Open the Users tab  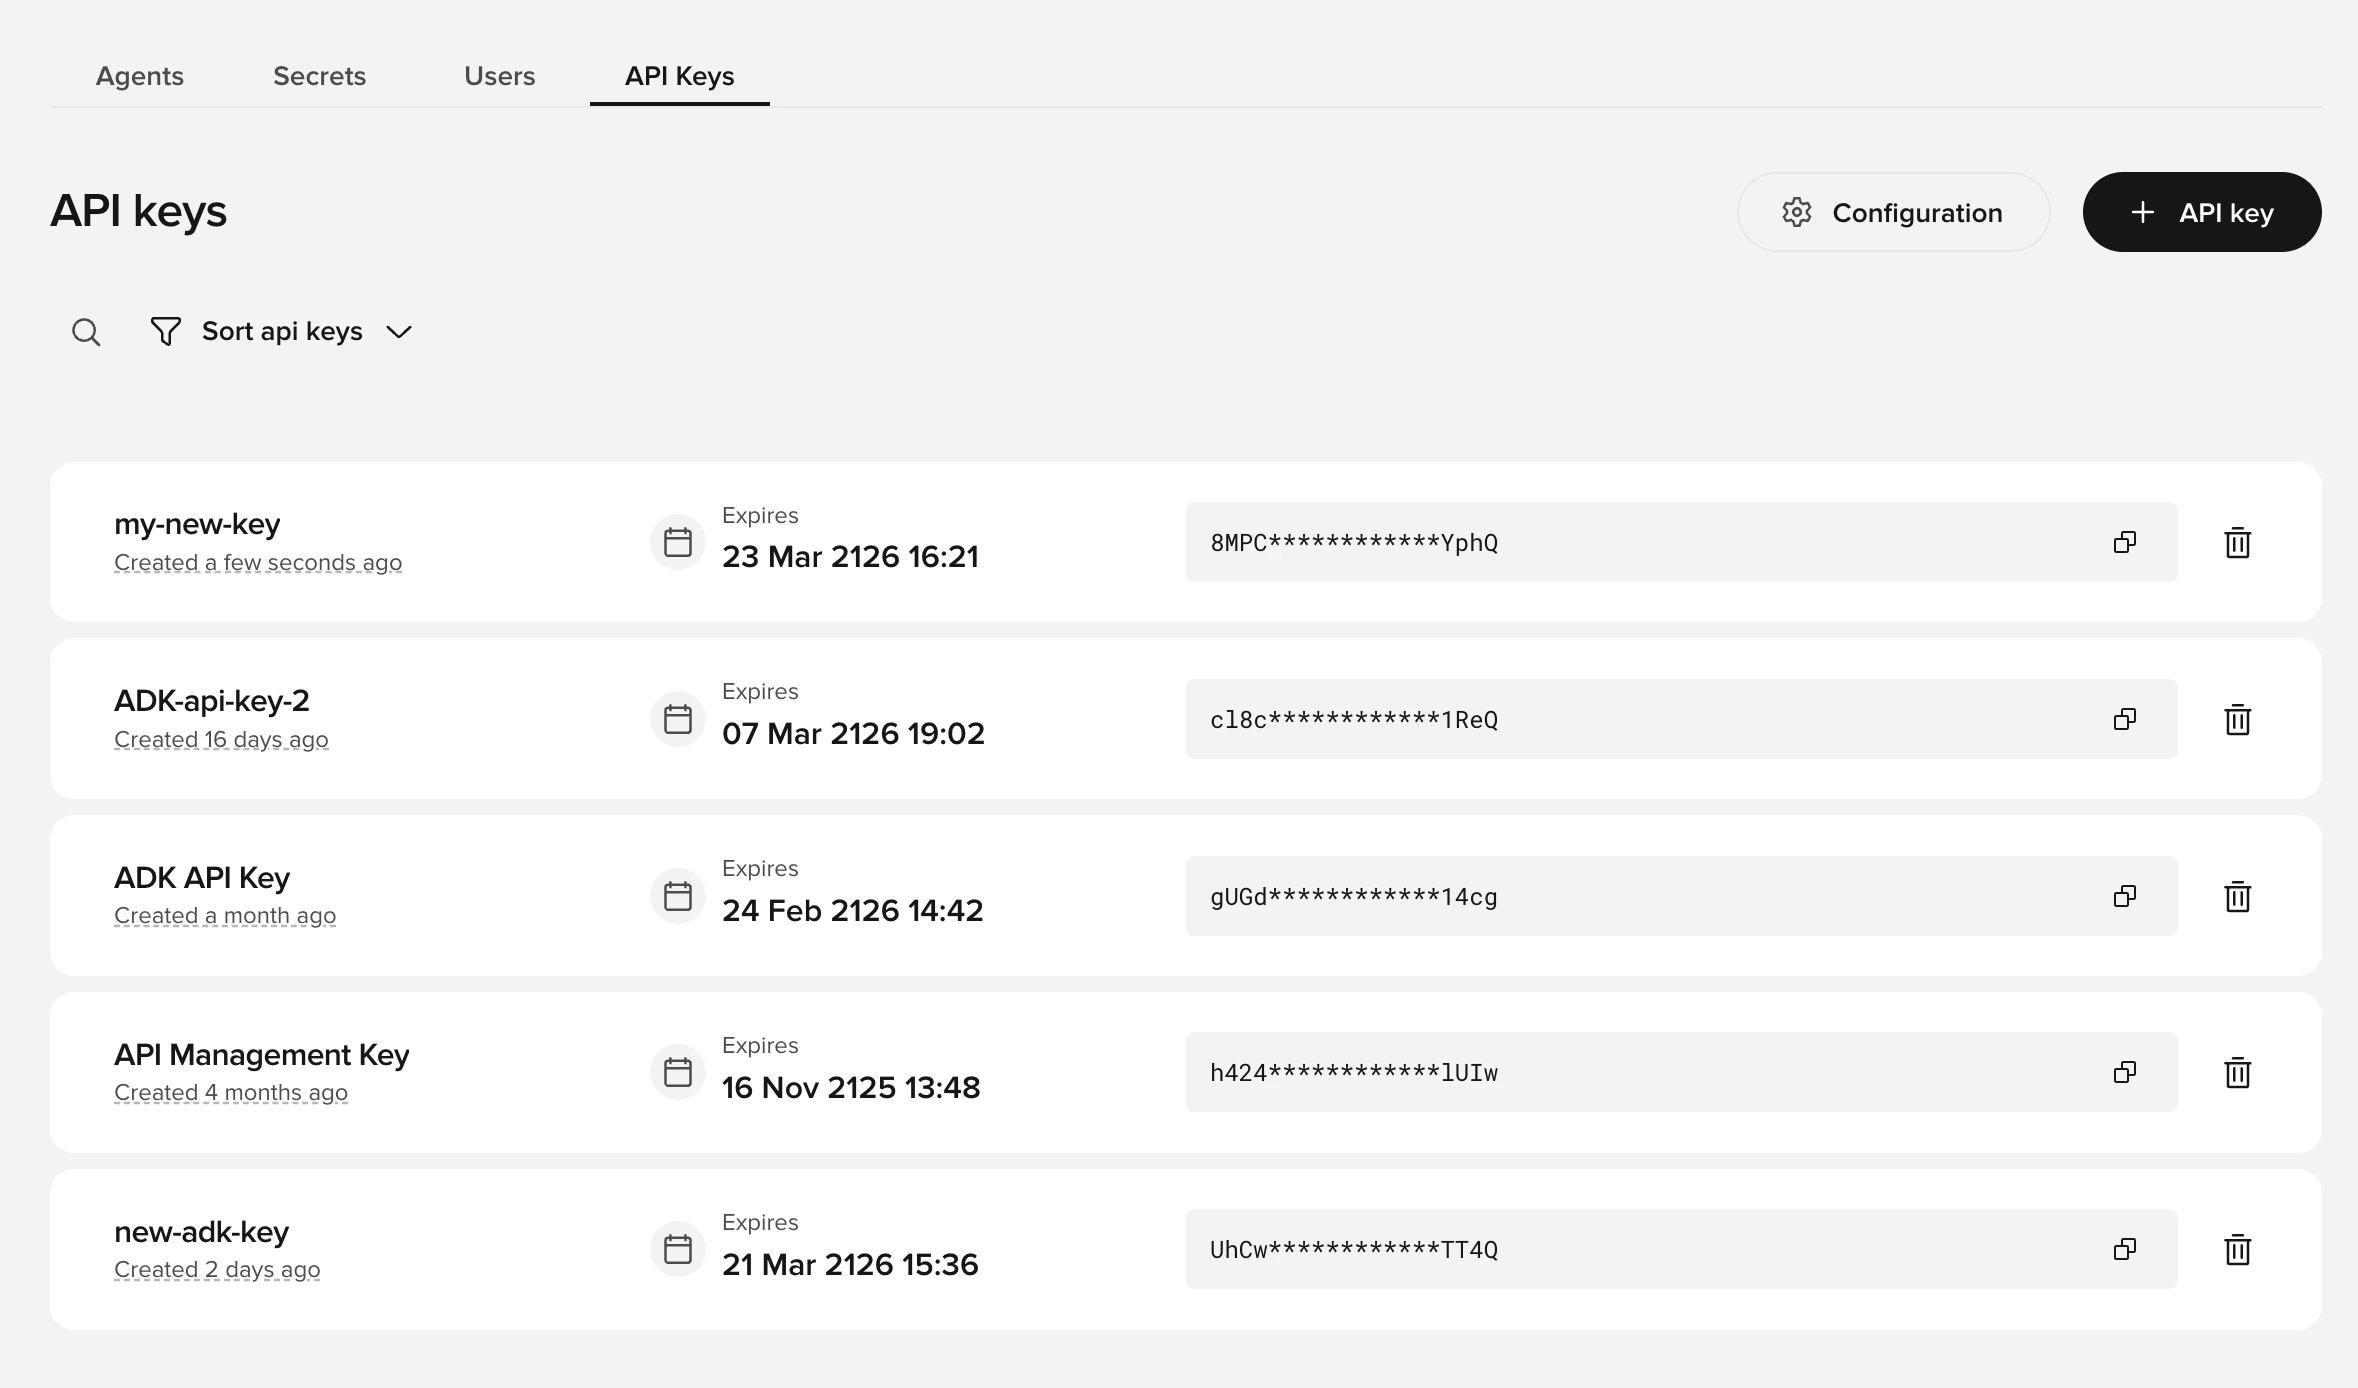click(x=499, y=76)
